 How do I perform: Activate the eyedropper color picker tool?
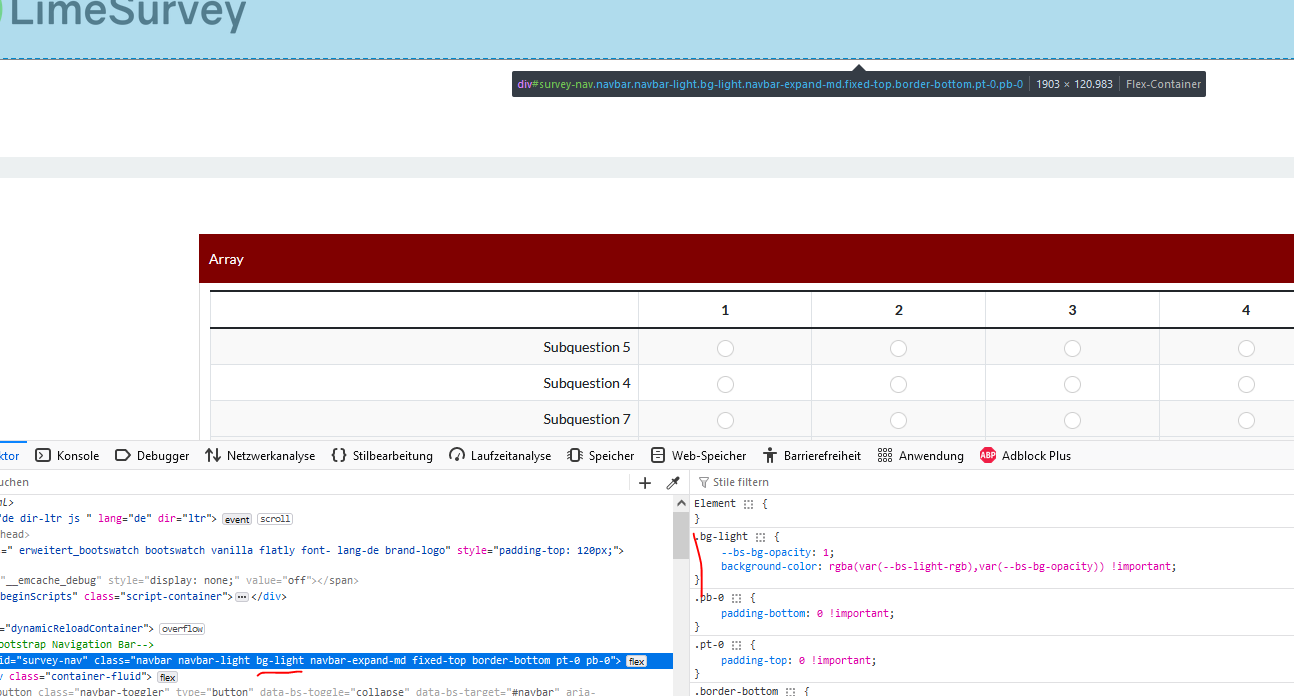pyautogui.click(x=673, y=483)
